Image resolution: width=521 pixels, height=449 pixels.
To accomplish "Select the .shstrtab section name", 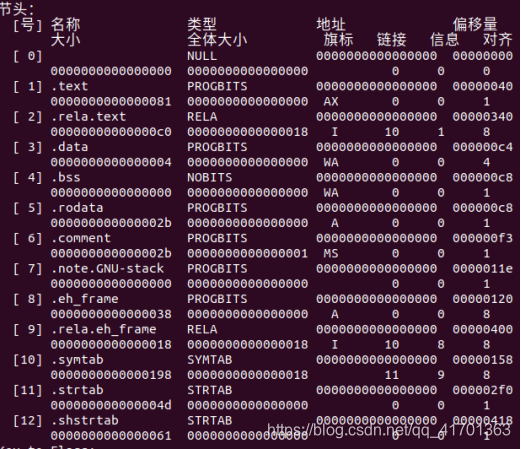I will pyautogui.click(x=85, y=420).
